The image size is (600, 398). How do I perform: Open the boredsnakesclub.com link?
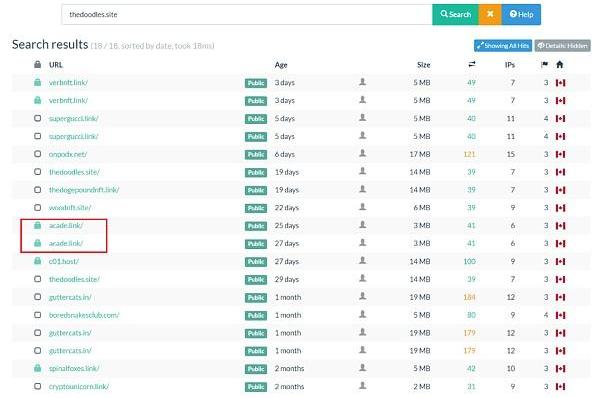tap(84, 315)
